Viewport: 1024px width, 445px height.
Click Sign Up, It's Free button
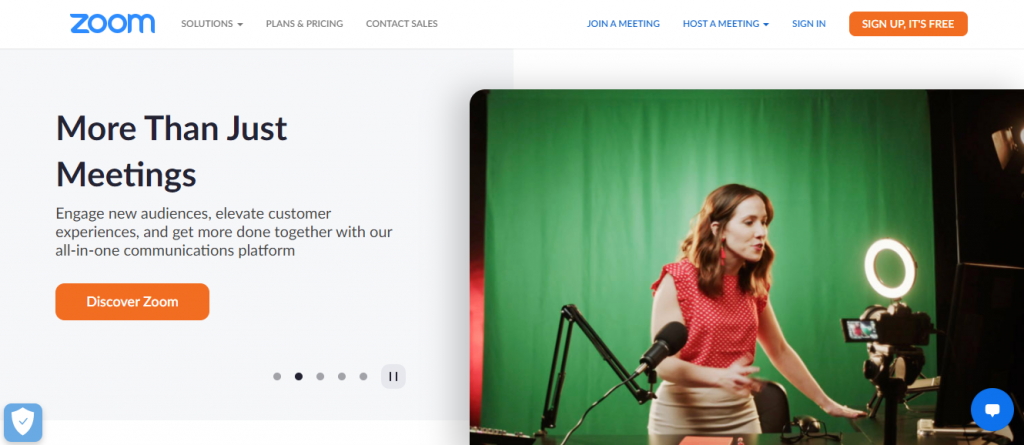click(x=908, y=24)
